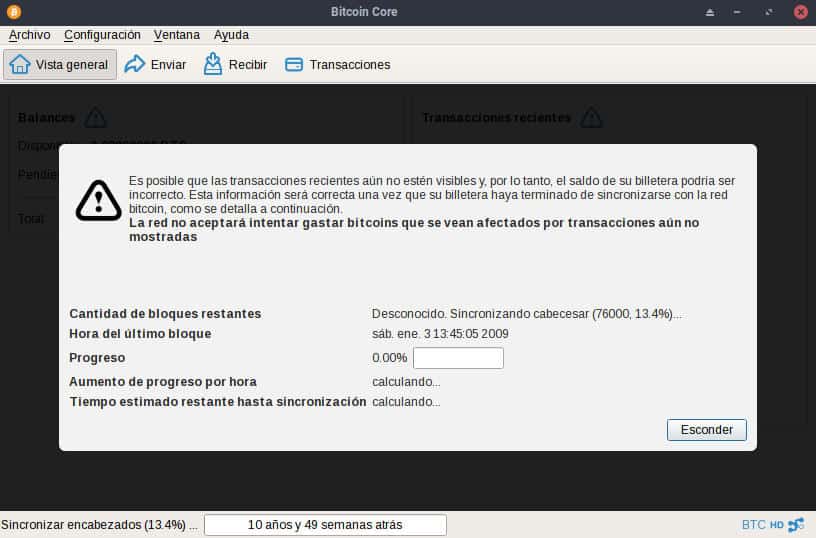Screen dimensions: 816x538
Task: Open the Archivo menu
Action: coord(29,35)
